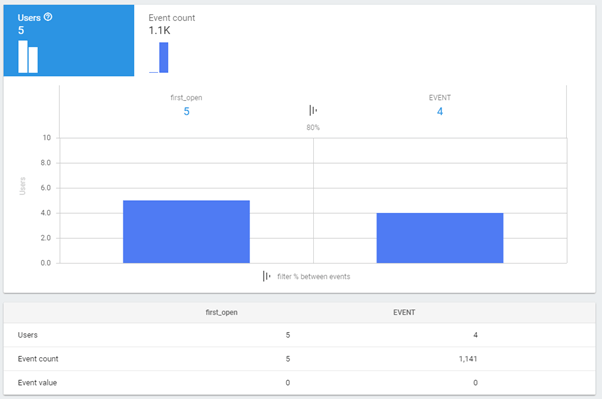Click the EVENT table column header
This screenshot has height=399, width=602.
404,312
